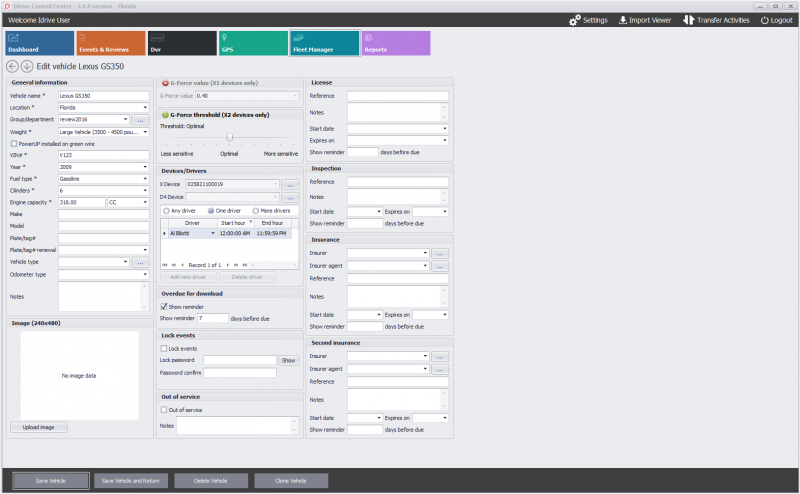Click the Save Vehicle button

point(51,481)
